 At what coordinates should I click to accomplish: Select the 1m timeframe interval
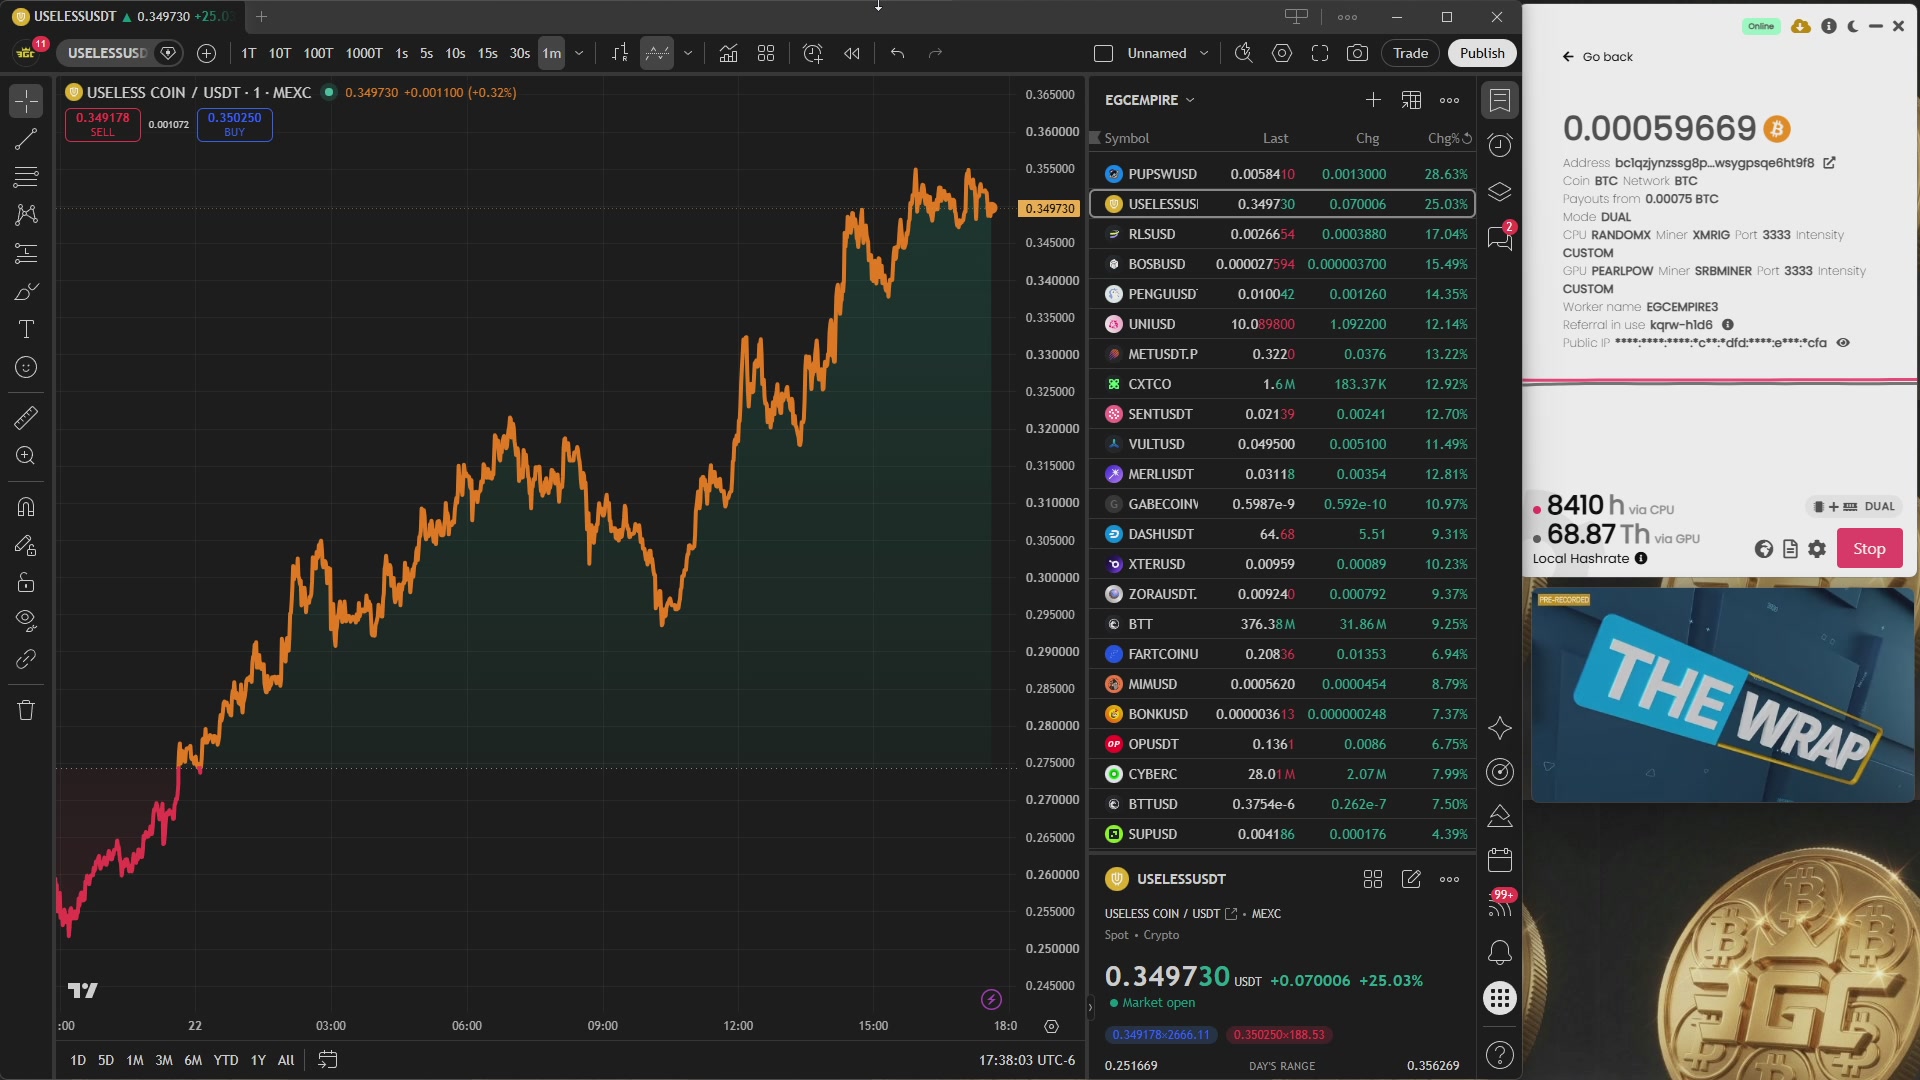(552, 53)
